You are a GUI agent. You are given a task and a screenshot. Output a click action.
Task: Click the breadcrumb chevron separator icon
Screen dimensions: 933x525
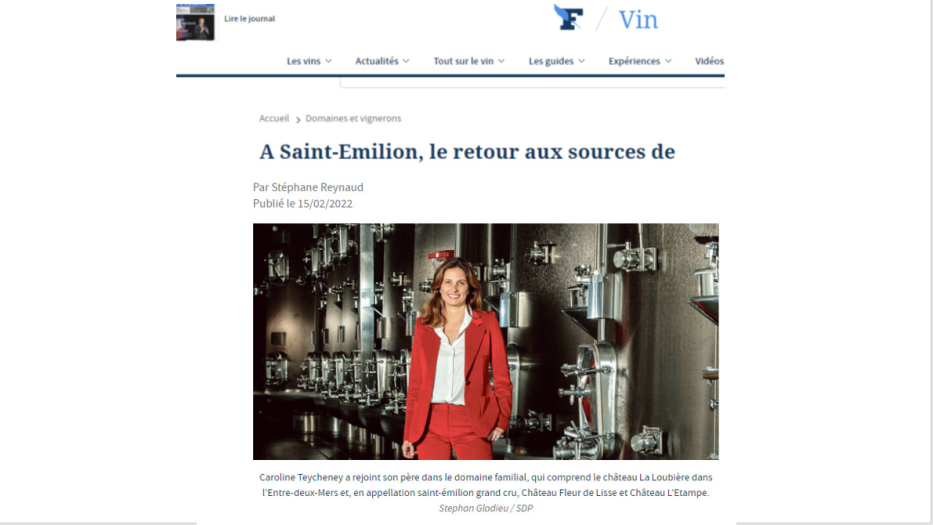click(x=298, y=120)
